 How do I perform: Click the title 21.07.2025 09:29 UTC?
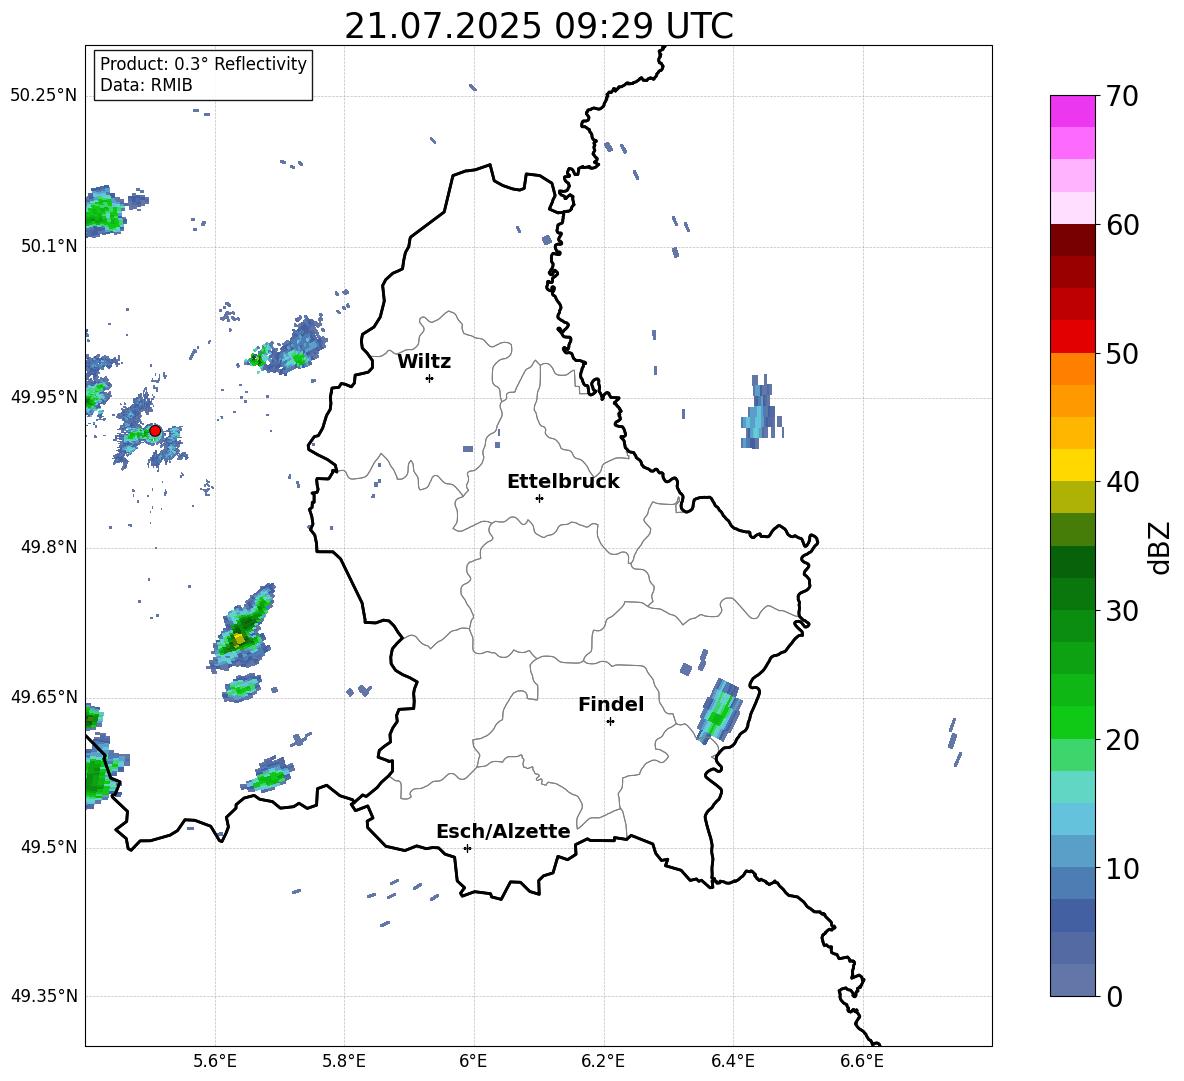(538, 26)
